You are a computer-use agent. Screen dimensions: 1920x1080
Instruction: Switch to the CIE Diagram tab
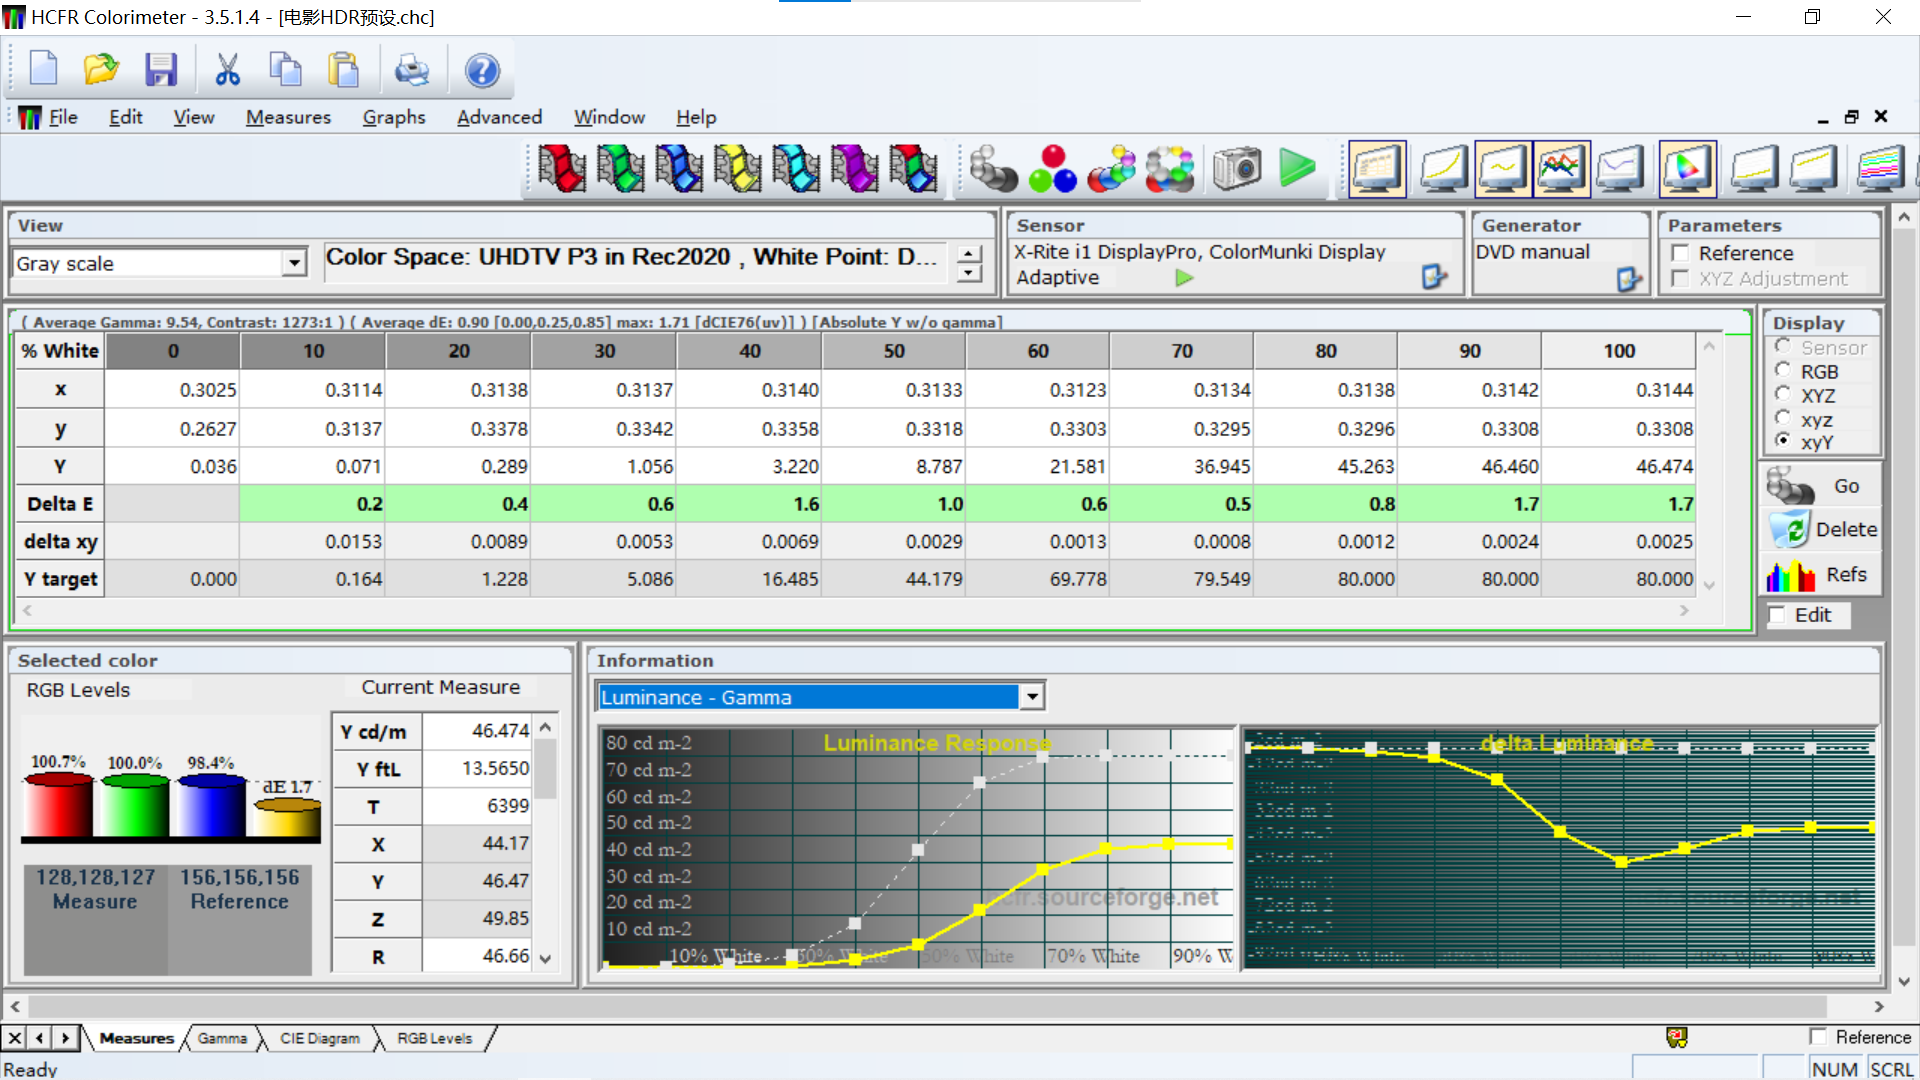click(319, 1038)
